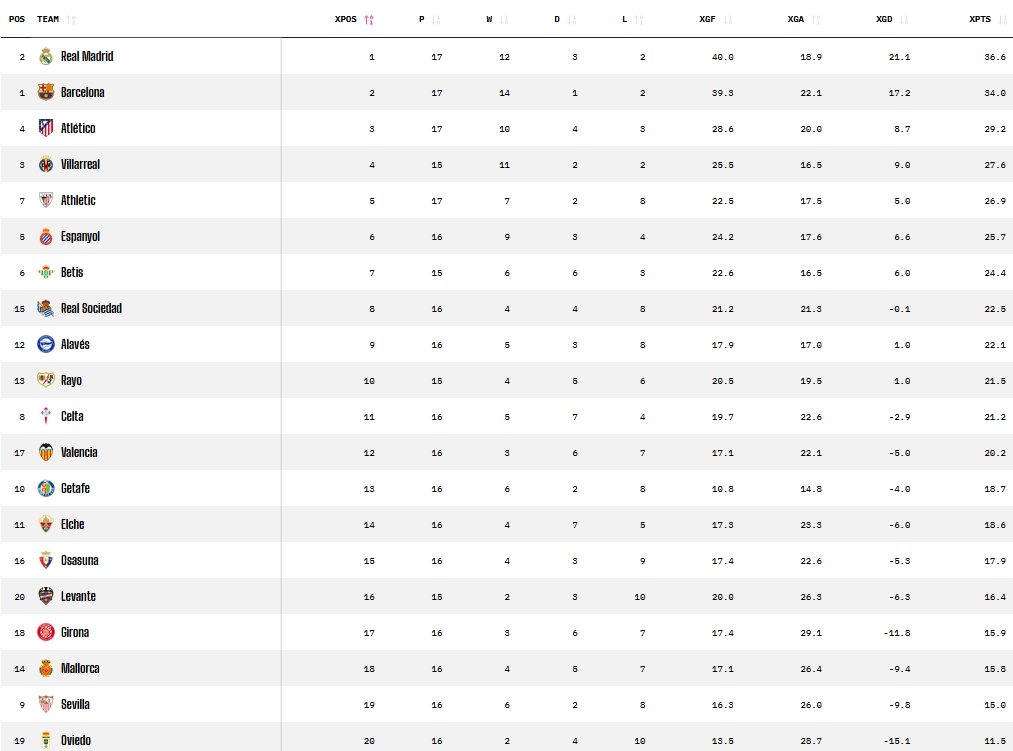
Task: Click the Real Madrid club crest
Action: pos(45,57)
